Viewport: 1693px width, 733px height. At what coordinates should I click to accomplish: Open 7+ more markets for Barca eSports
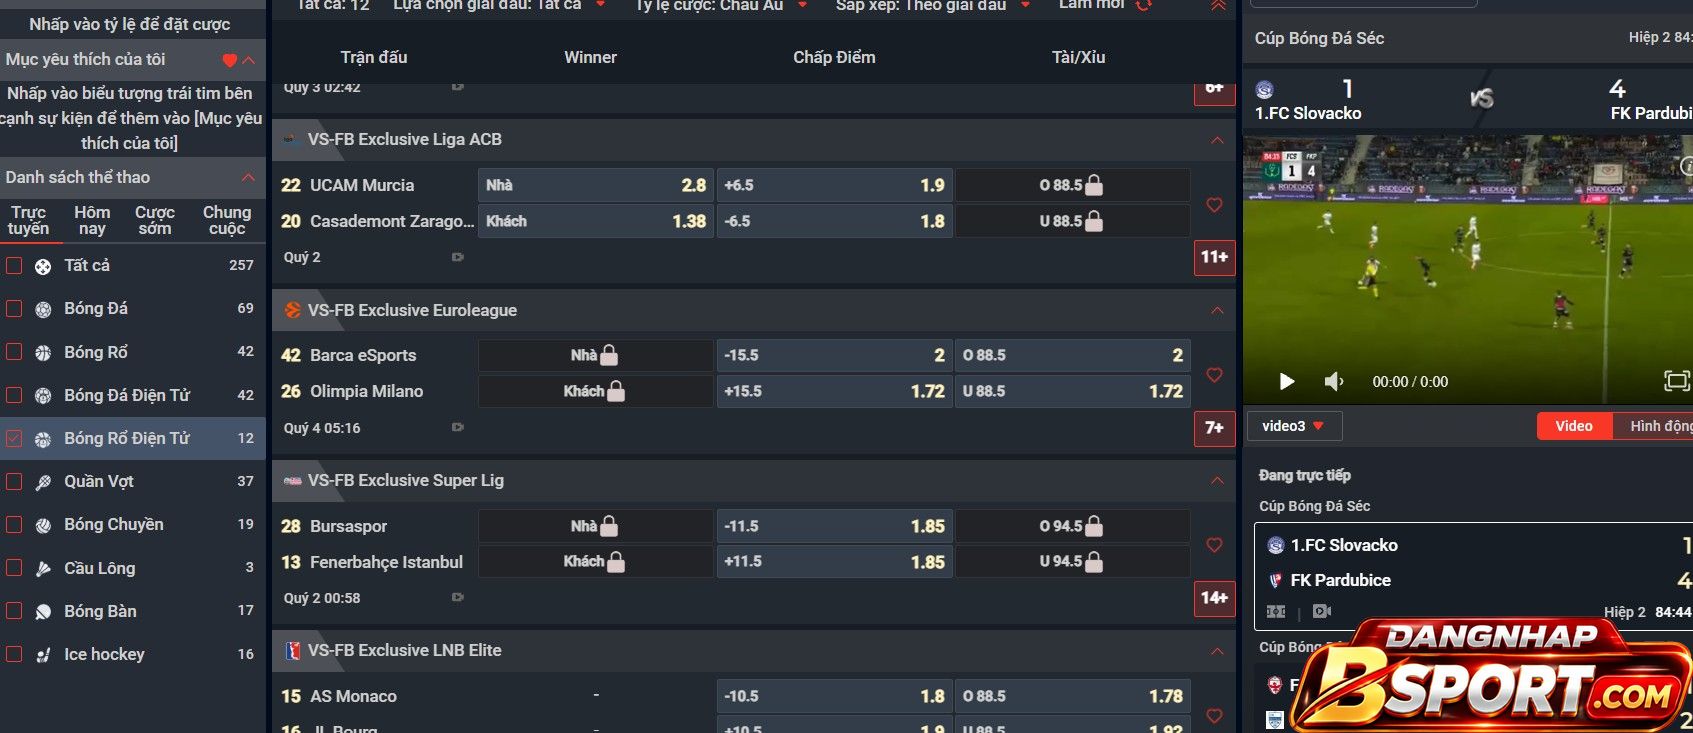1214,428
